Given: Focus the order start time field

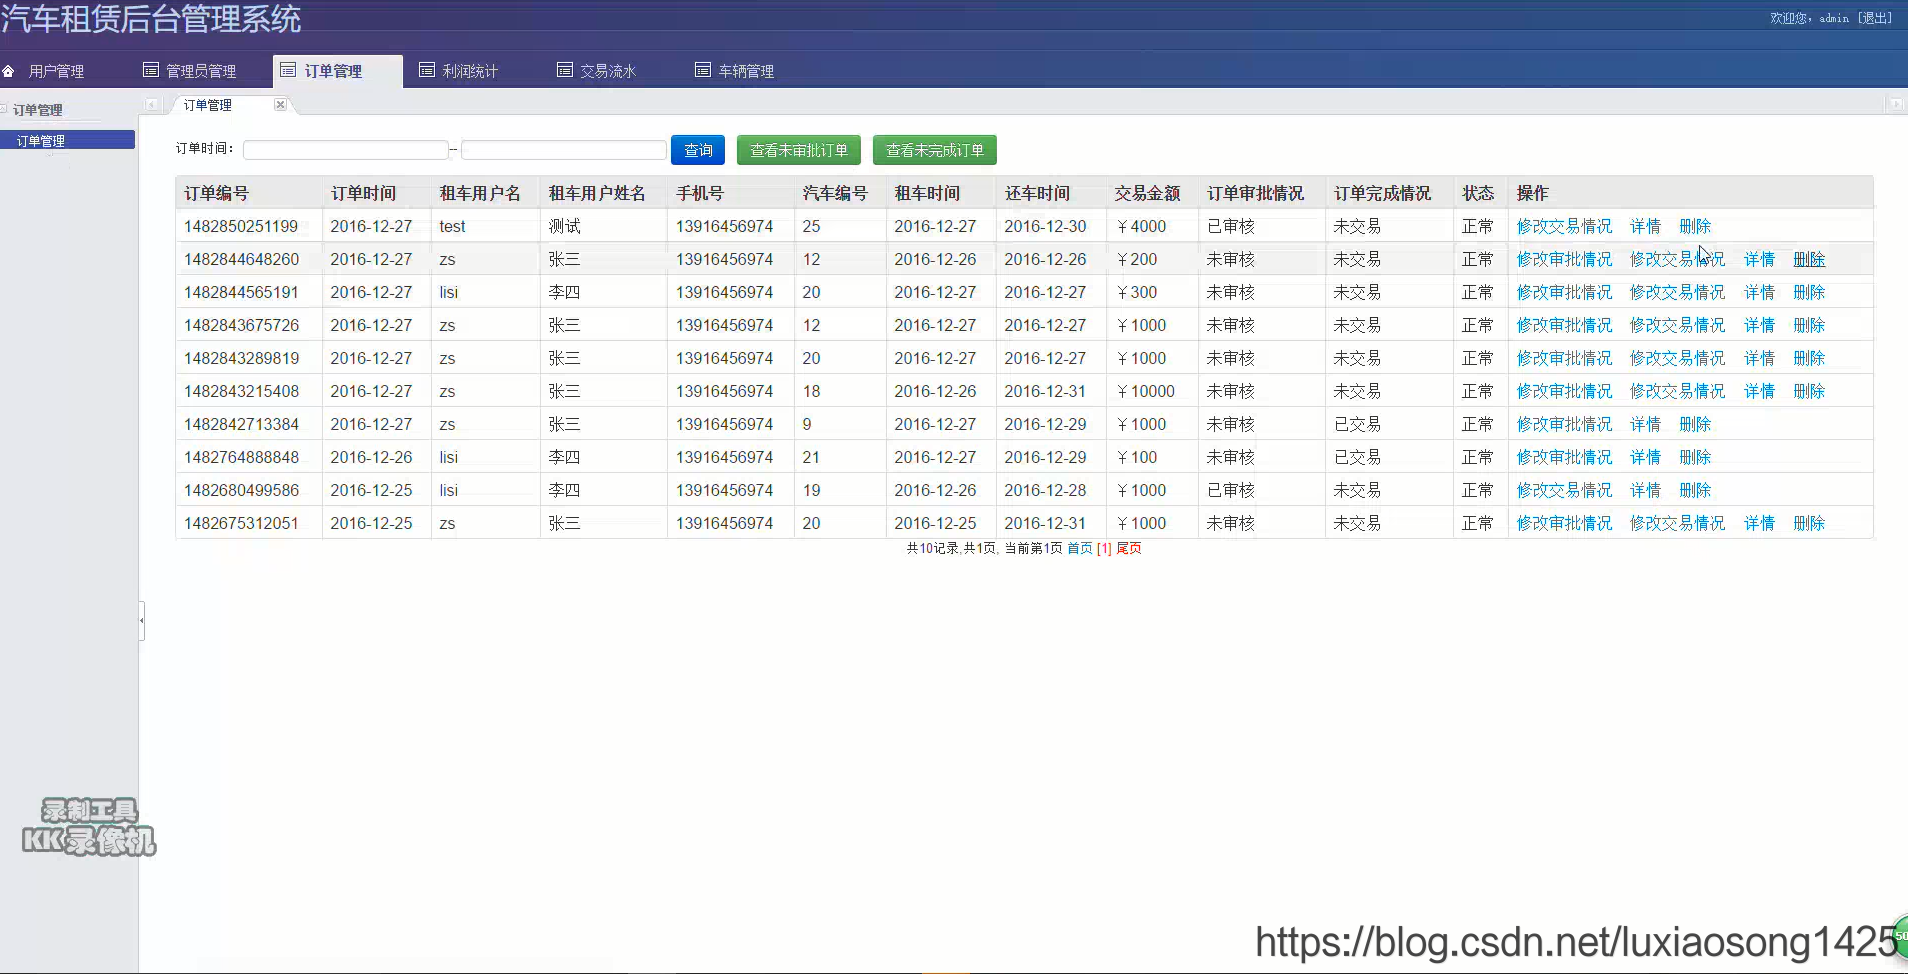Looking at the screenshot, I should [346, 150].
